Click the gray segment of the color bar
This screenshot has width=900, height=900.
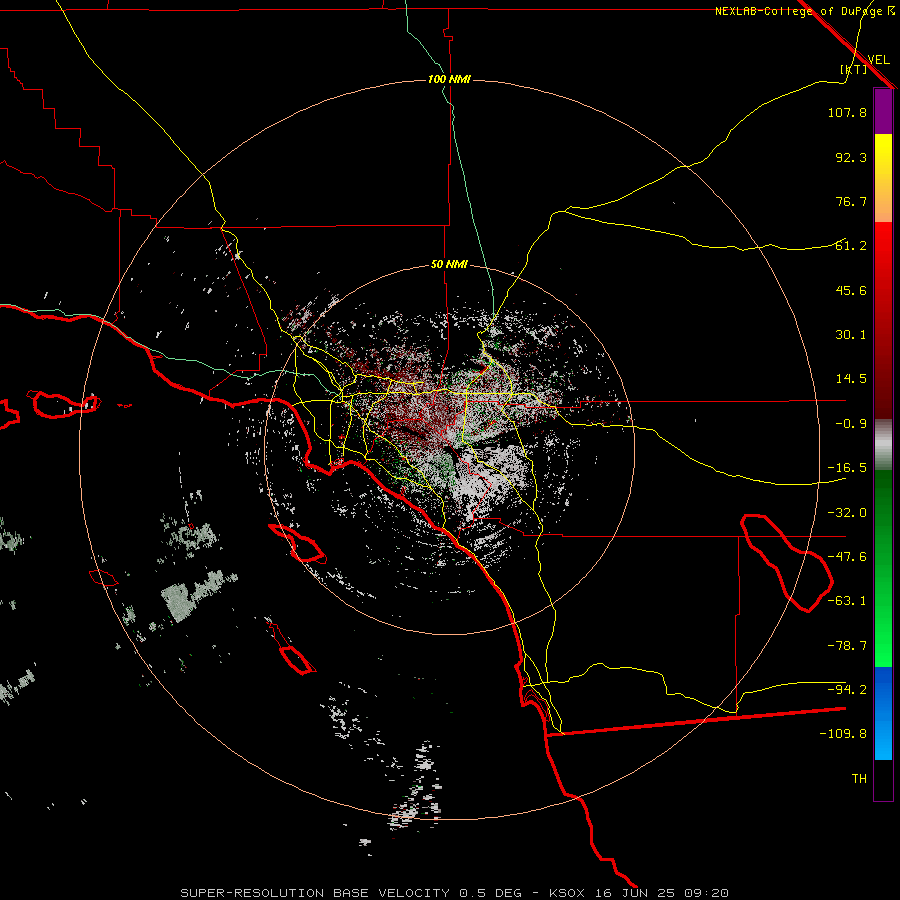pyautogui.click(x=883, y=445)
